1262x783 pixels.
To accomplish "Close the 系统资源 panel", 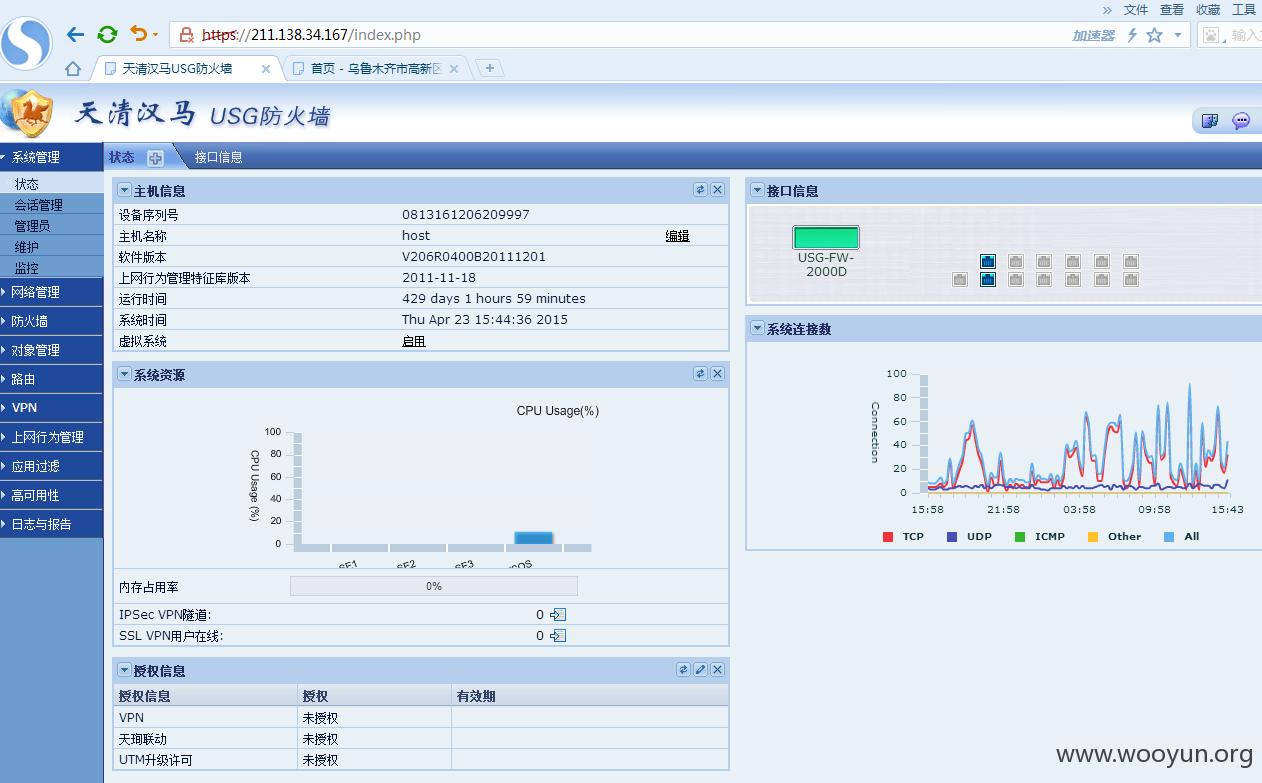I will pyautogui.click(x=717, y=373).
